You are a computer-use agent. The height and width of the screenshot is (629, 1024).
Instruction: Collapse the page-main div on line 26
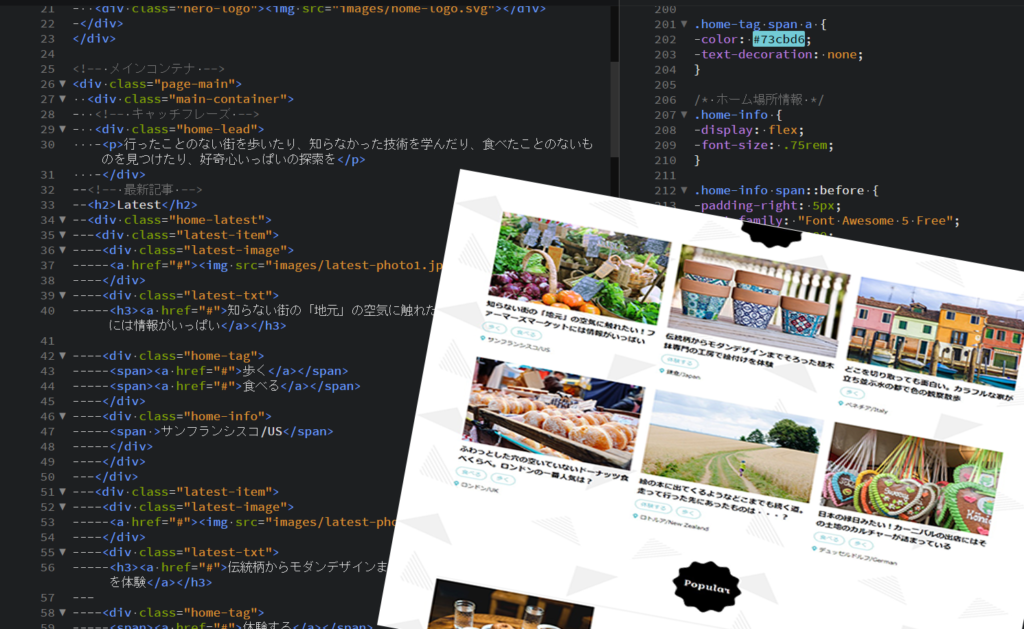pyautogui.click(x=62, y=84)
